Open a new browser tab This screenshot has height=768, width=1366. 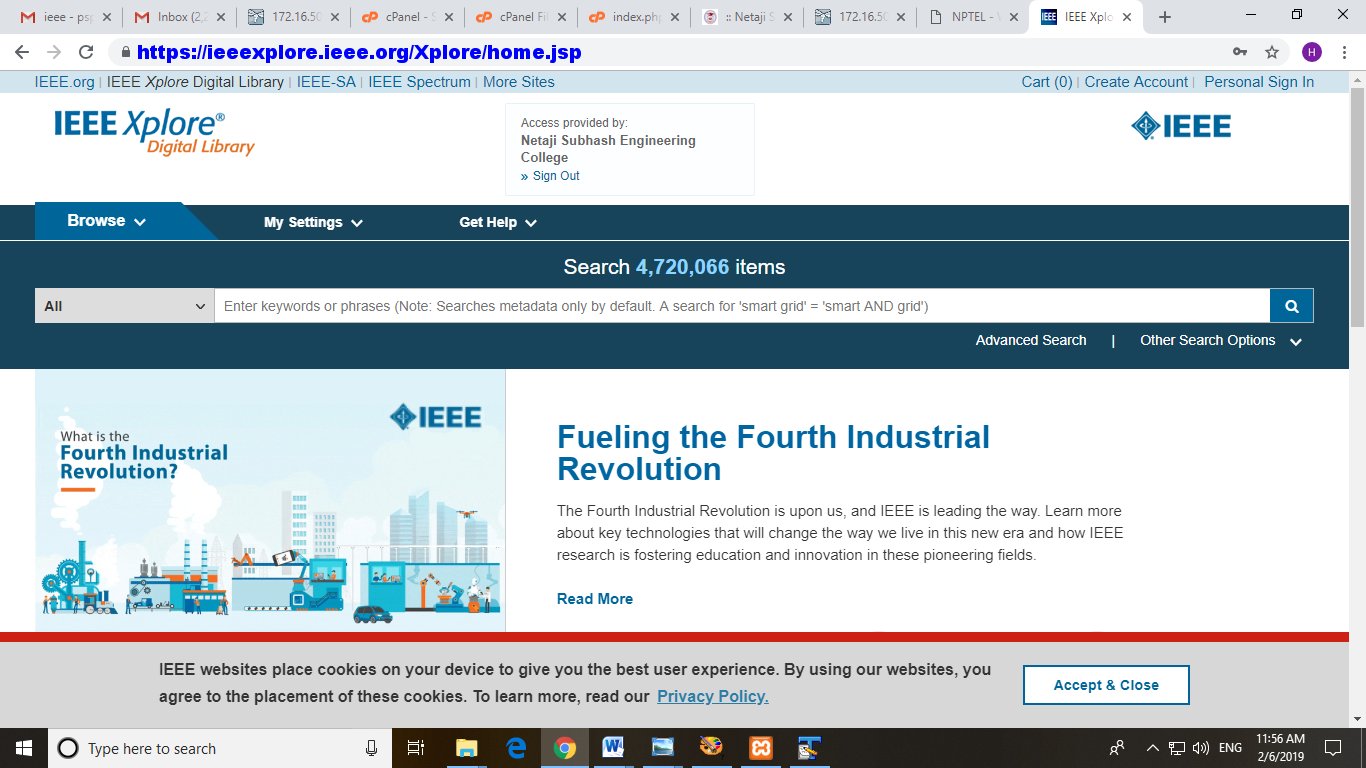coord(1164,17)
